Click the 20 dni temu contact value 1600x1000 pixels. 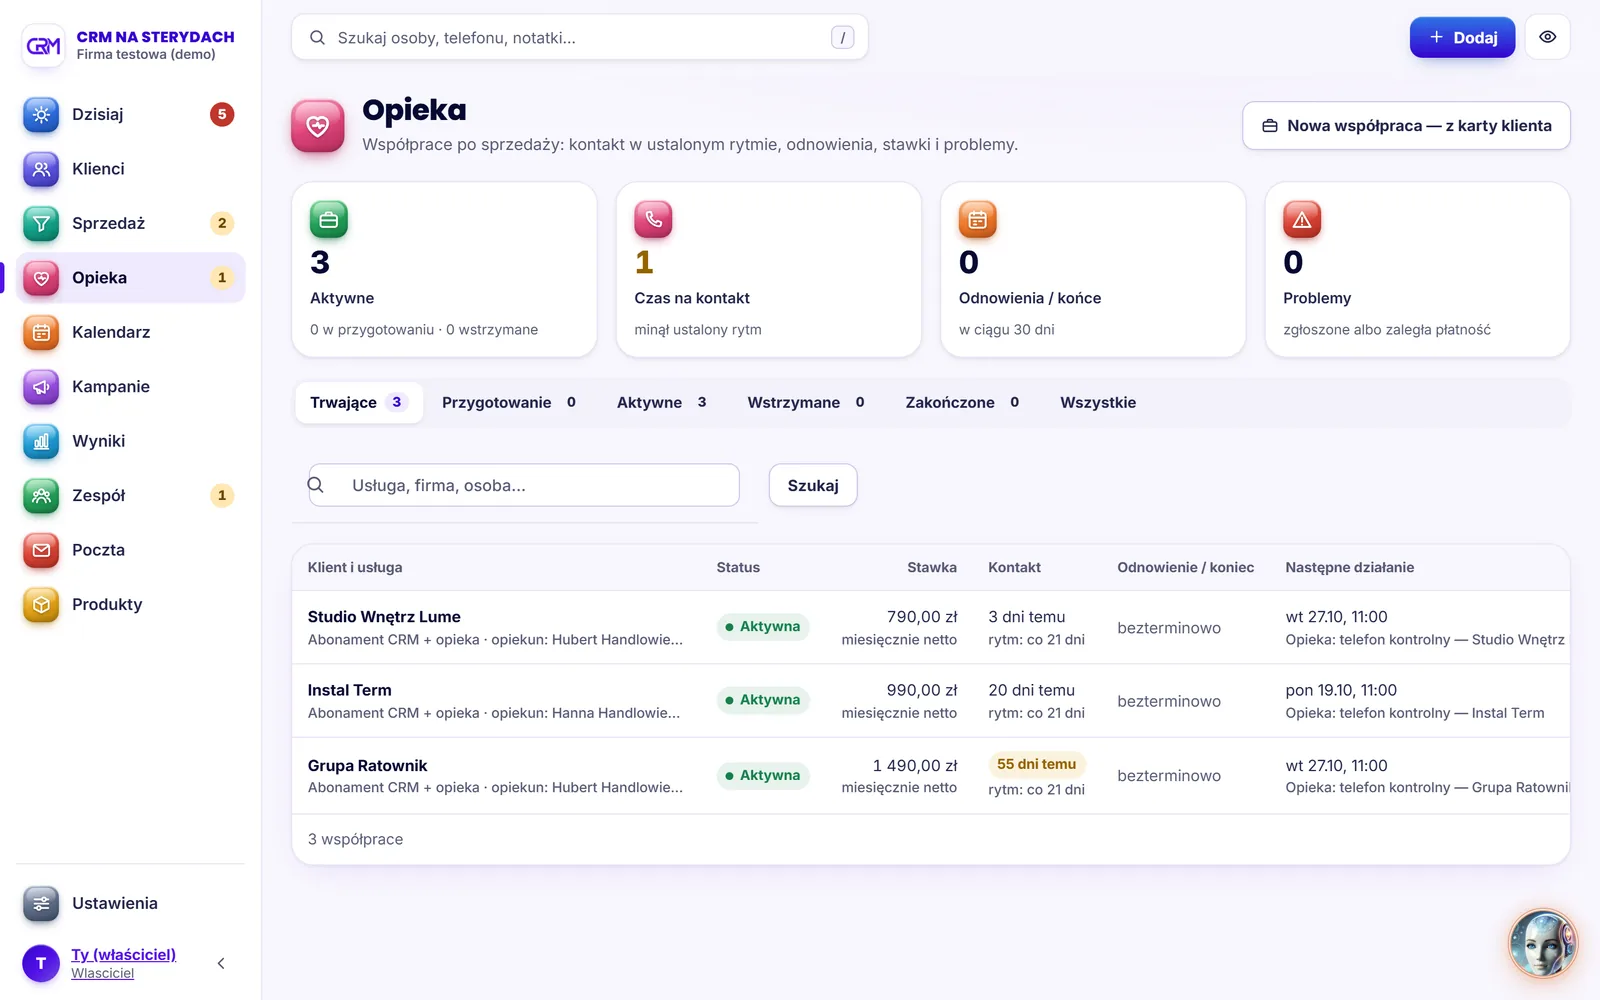pos(1032,690)
